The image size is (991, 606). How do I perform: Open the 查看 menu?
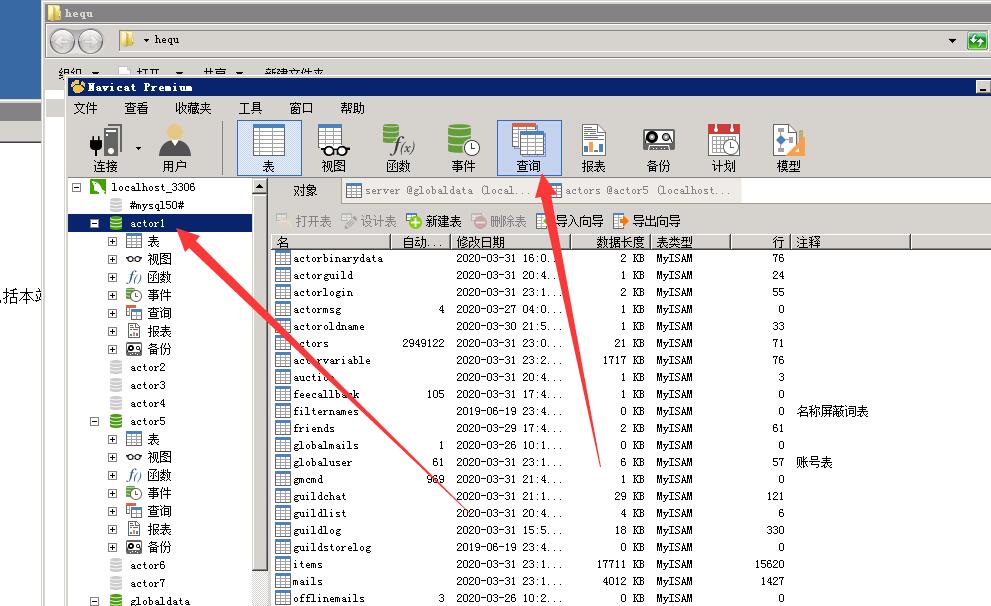(136, 108)
